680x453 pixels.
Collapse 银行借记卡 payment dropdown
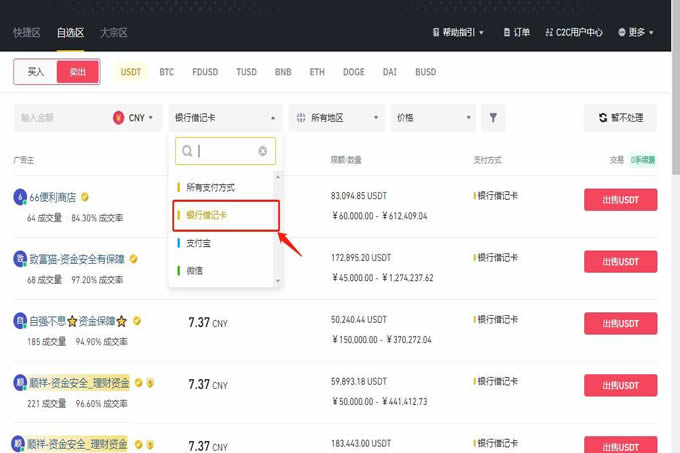tap(225, 117)
